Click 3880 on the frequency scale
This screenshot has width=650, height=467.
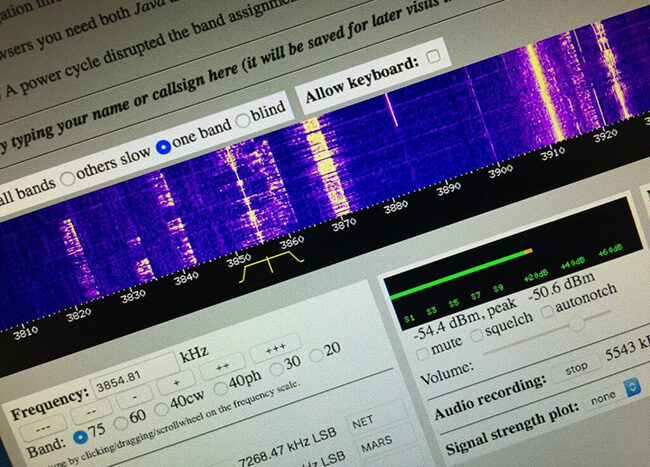click(x=395, y=206)
